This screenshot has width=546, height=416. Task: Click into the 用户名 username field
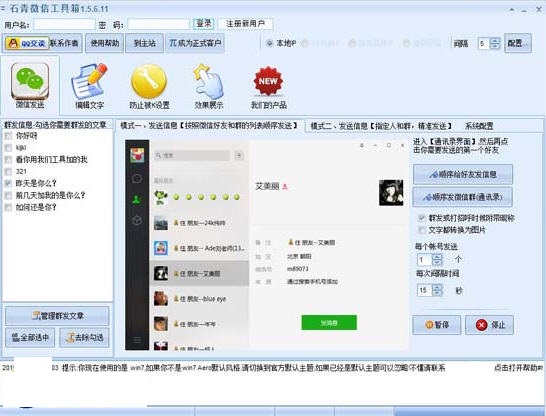pos(64,24)
